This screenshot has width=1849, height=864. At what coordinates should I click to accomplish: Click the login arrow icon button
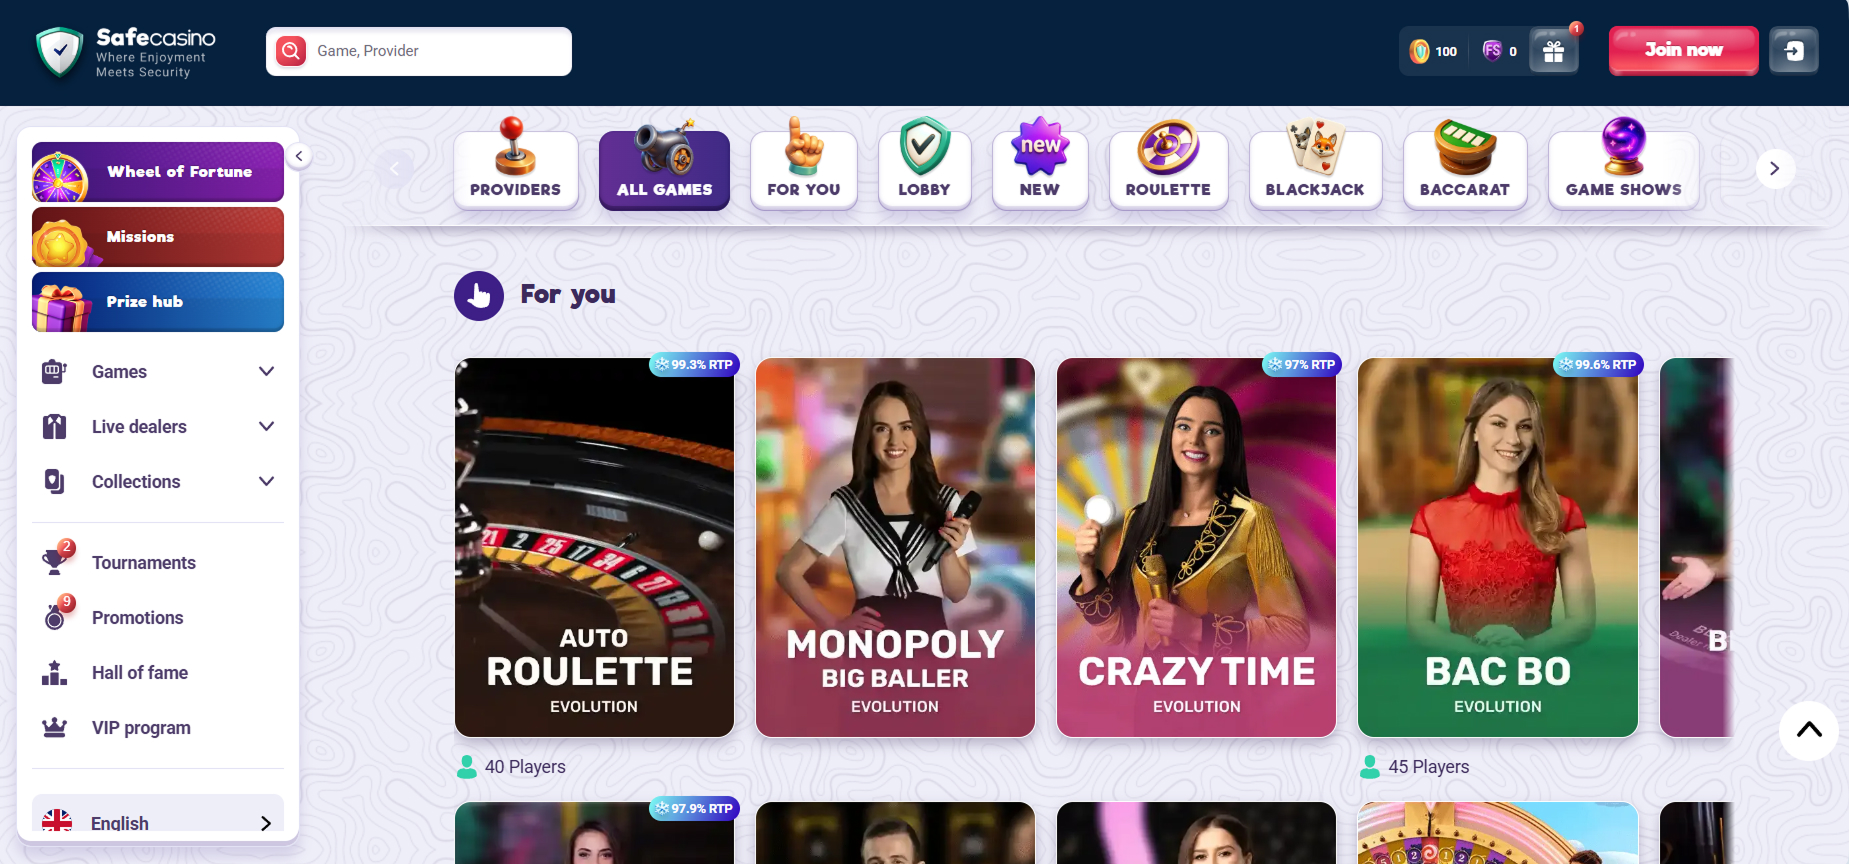(x=1794, y=51)
